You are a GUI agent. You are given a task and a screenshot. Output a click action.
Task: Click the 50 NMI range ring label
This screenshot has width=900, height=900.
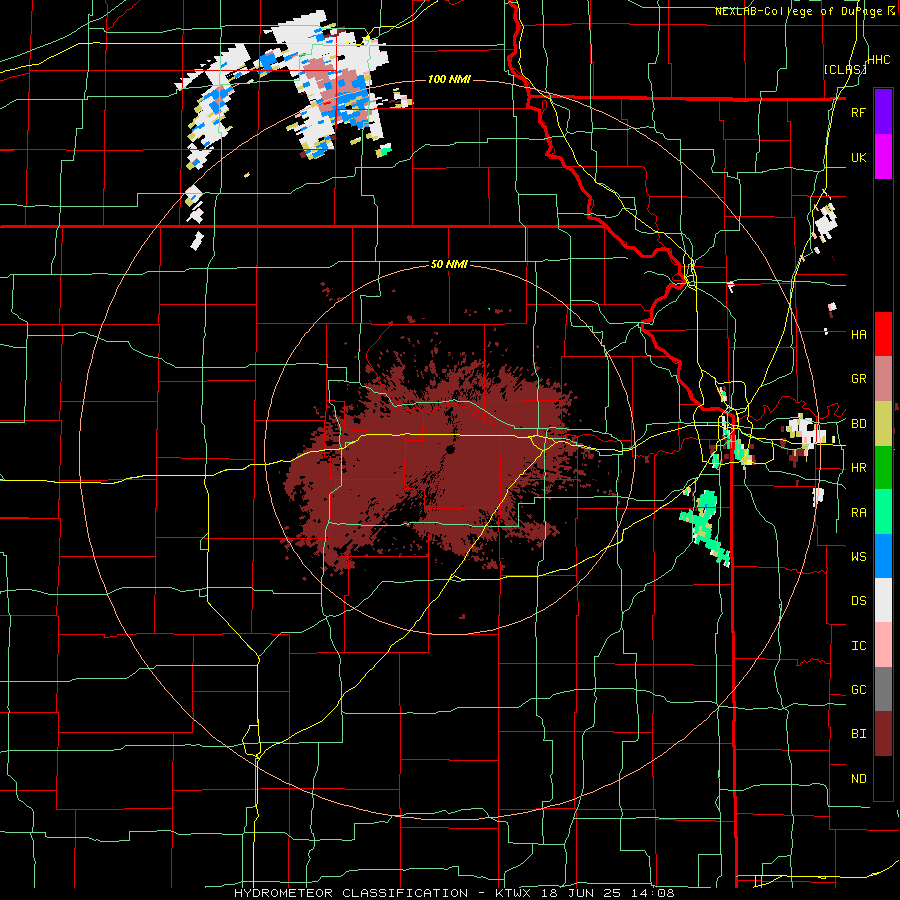(449, 265)
